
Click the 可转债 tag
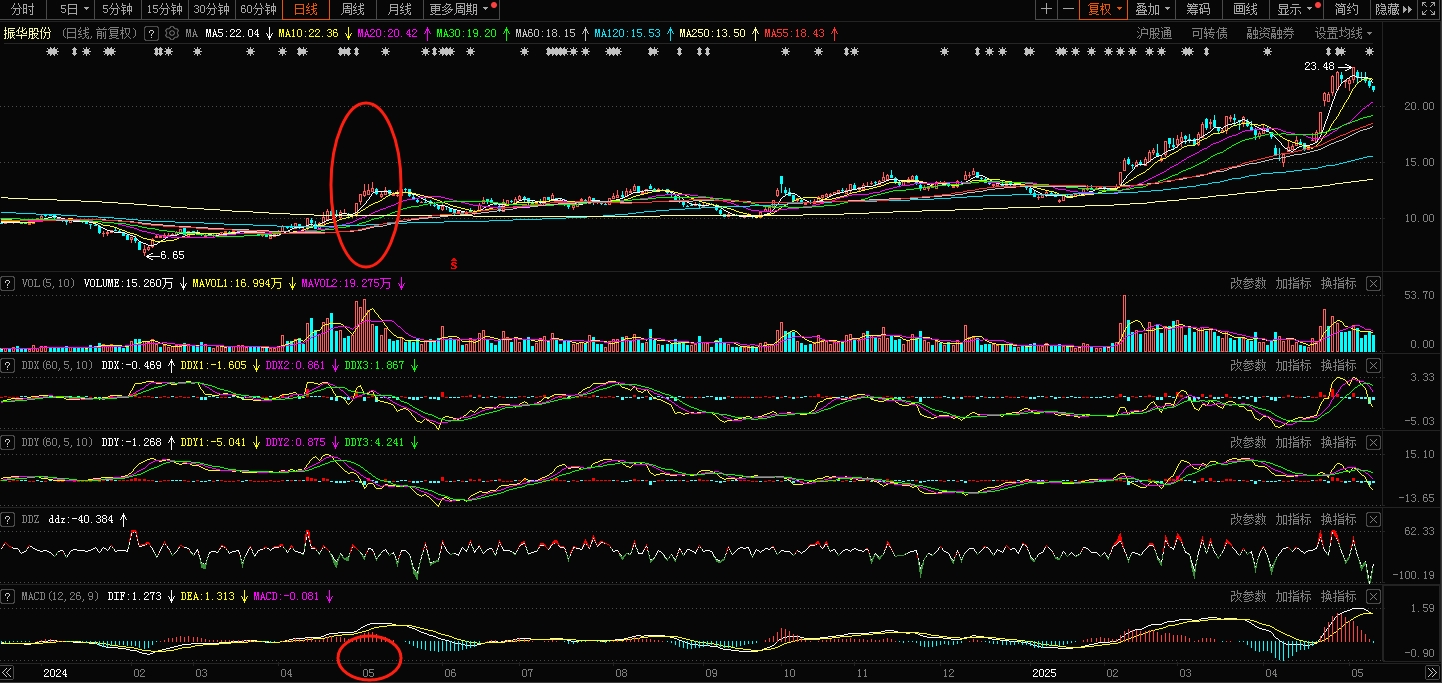[1209, 33]
